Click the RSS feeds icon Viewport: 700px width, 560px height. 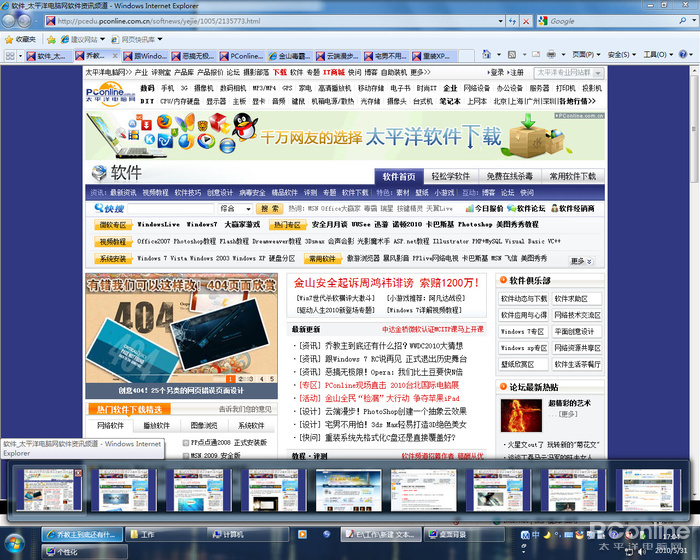pos(512,54)
